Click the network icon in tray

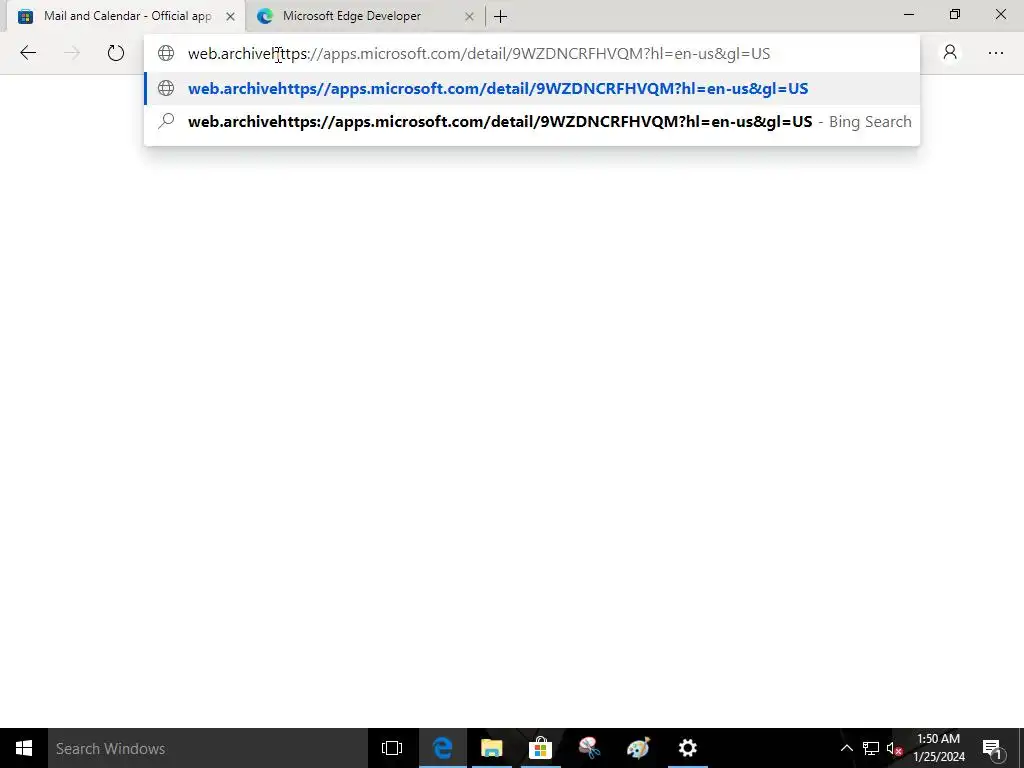point(871,748)
